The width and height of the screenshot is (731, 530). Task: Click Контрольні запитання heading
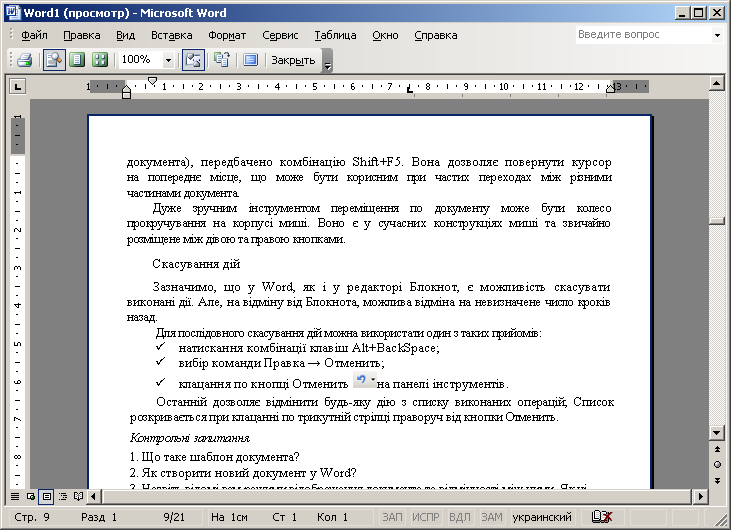pyautogui.click(x=190, y=438)
